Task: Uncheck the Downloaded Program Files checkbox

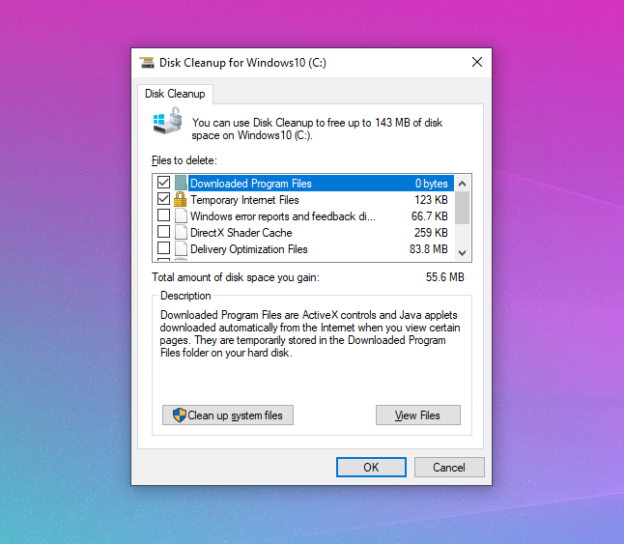Action: 164,184
